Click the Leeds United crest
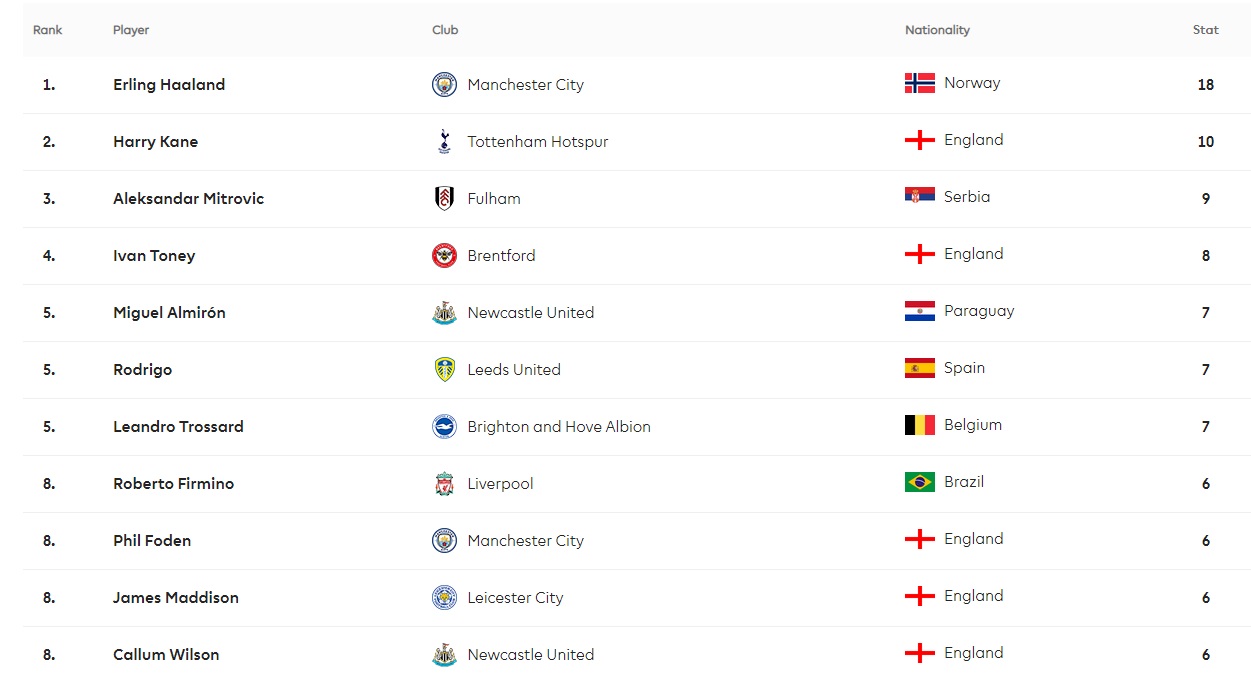The height and width of the screenshot is (681, 1251). coord(444,370)
